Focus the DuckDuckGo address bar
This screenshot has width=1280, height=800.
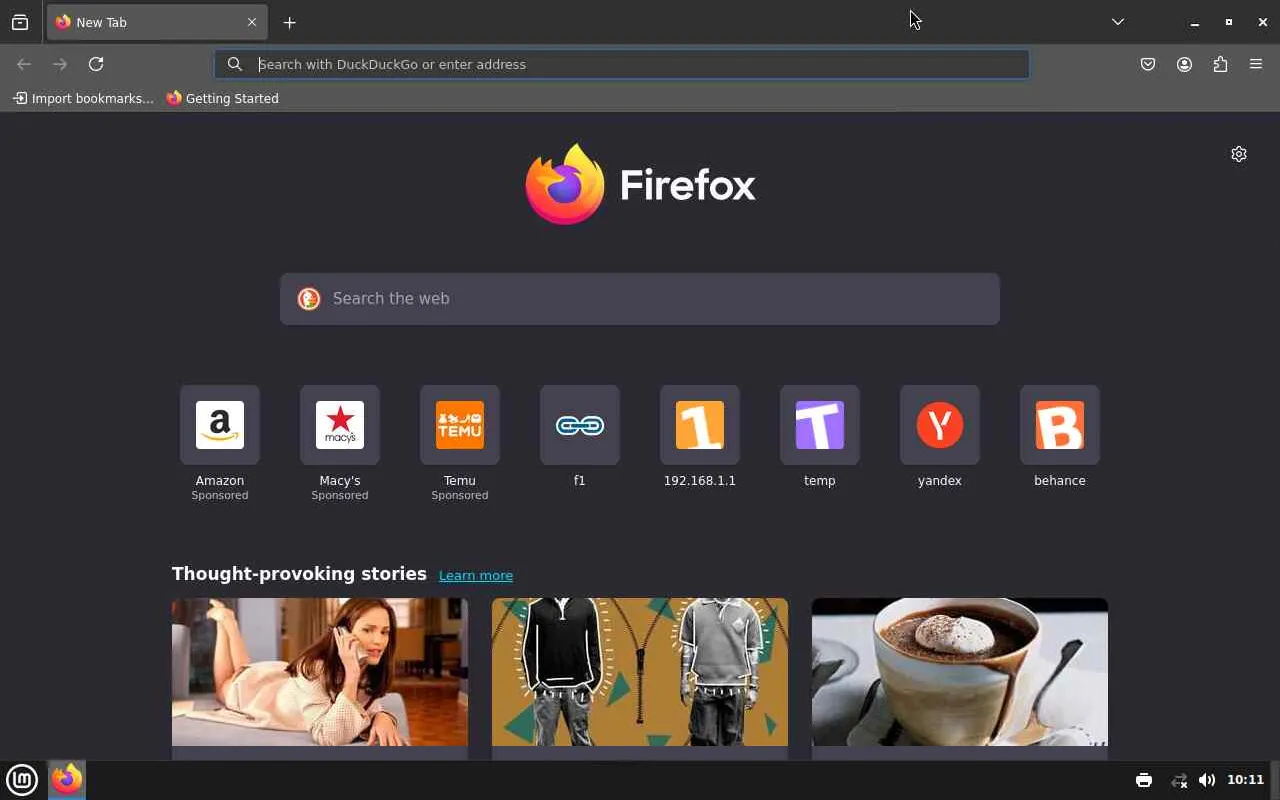tap(622, 64)
